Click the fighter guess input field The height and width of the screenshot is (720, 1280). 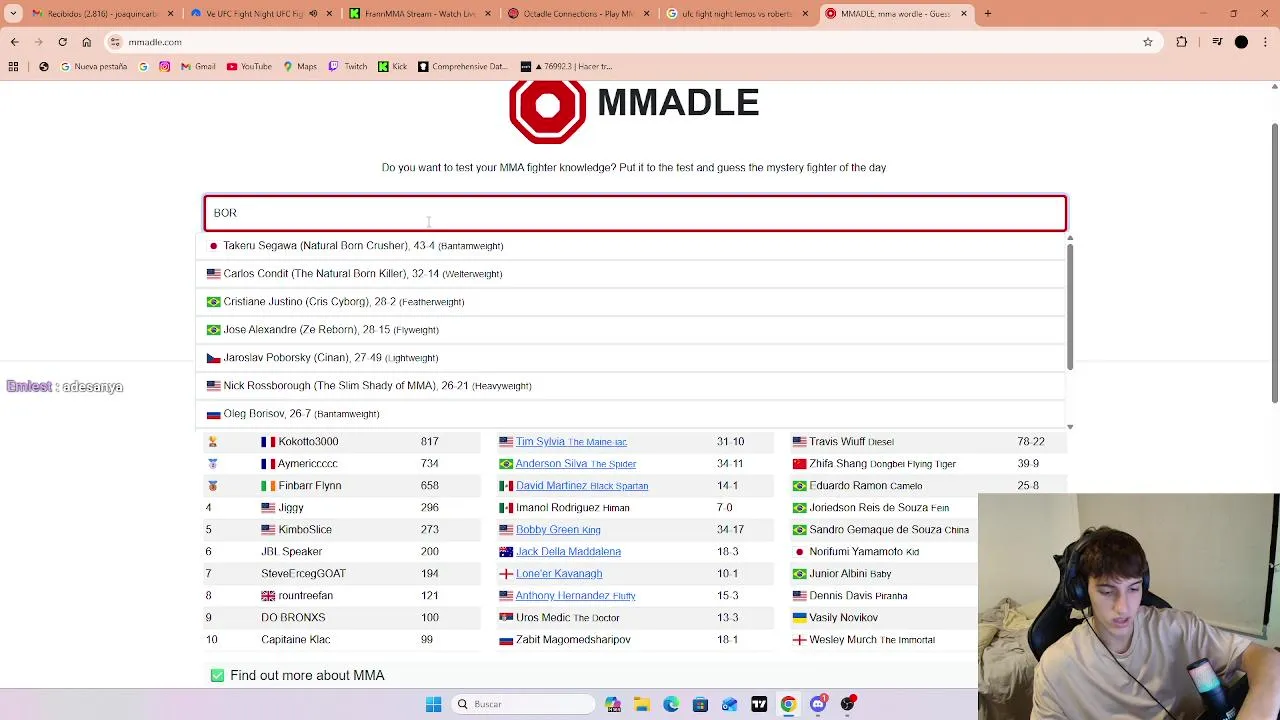click(x=635, y=213)
